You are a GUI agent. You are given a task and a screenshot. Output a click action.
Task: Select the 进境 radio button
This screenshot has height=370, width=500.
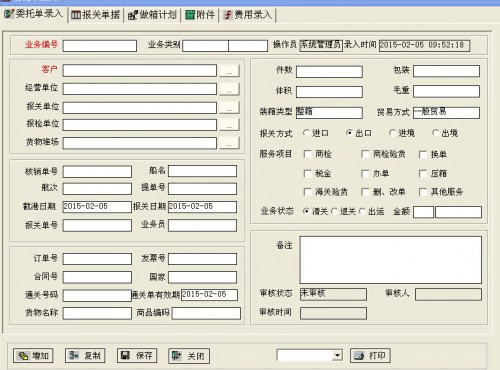point(392,133)
